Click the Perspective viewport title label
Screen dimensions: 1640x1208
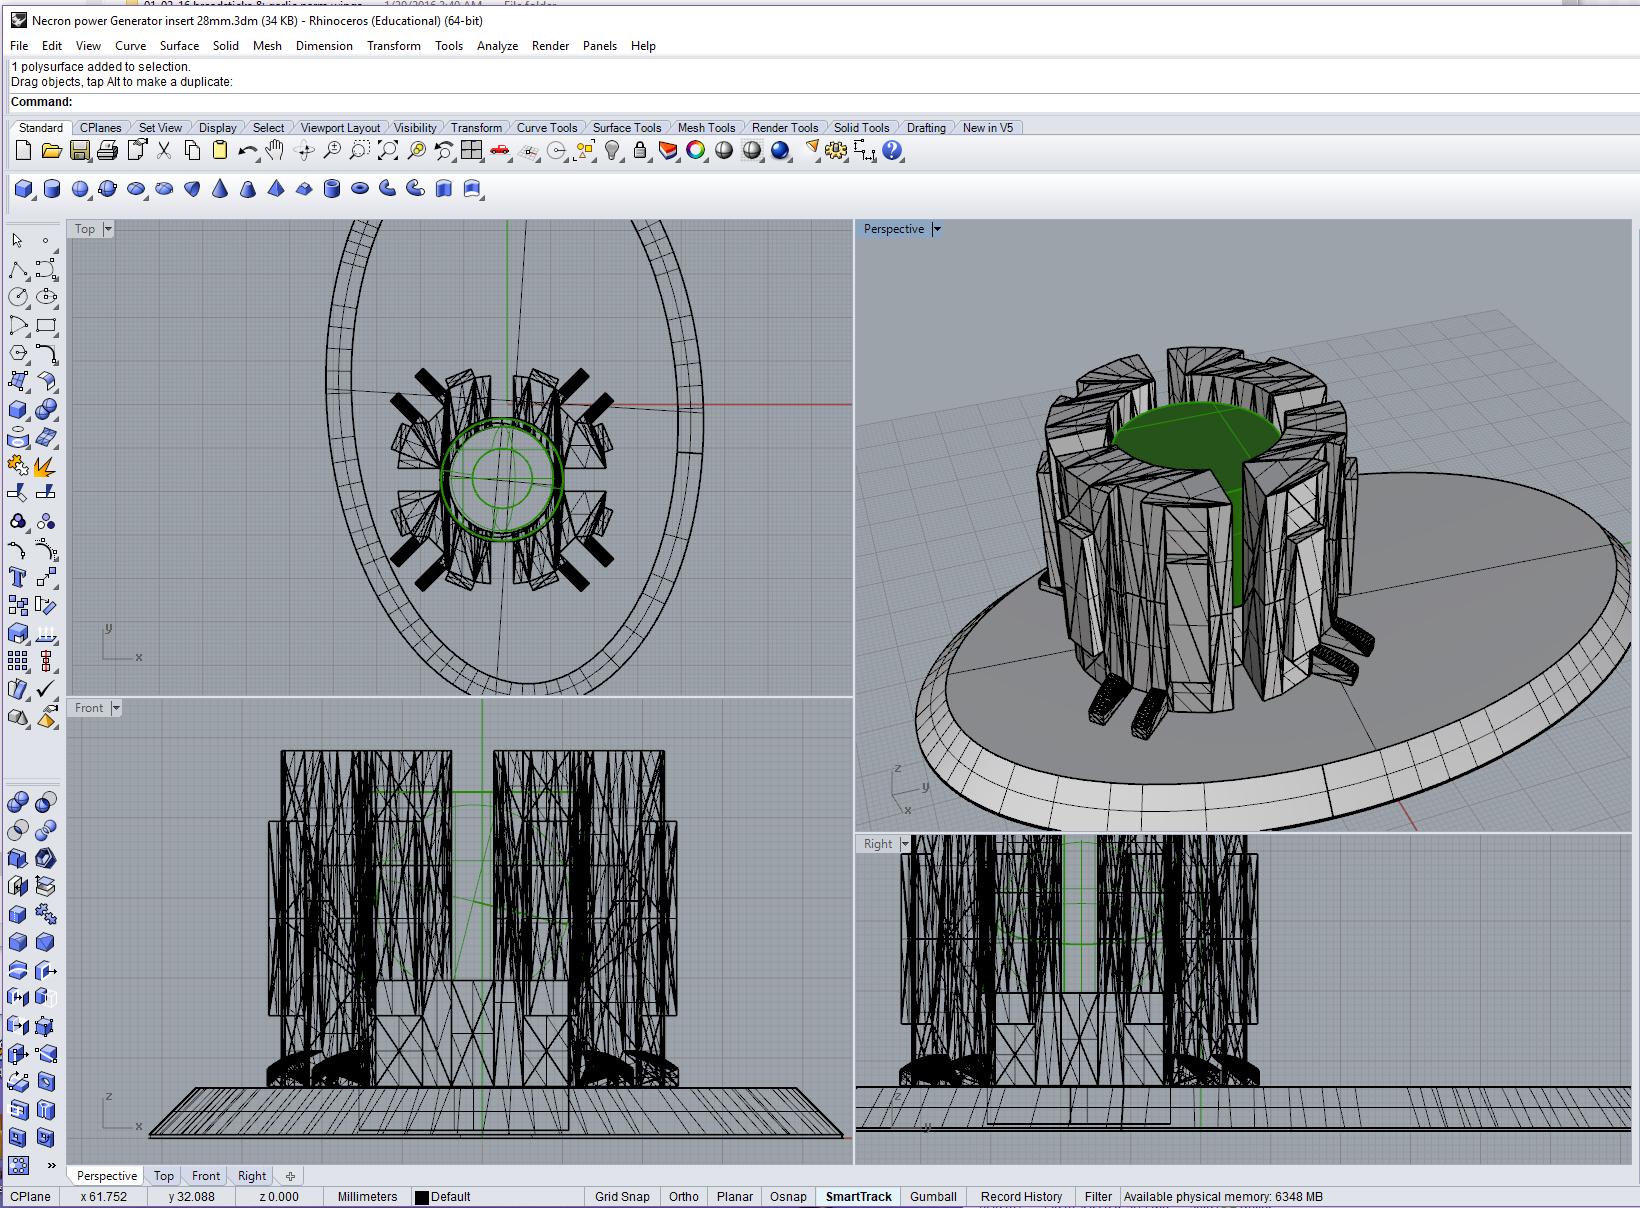(x=894, y=229)
